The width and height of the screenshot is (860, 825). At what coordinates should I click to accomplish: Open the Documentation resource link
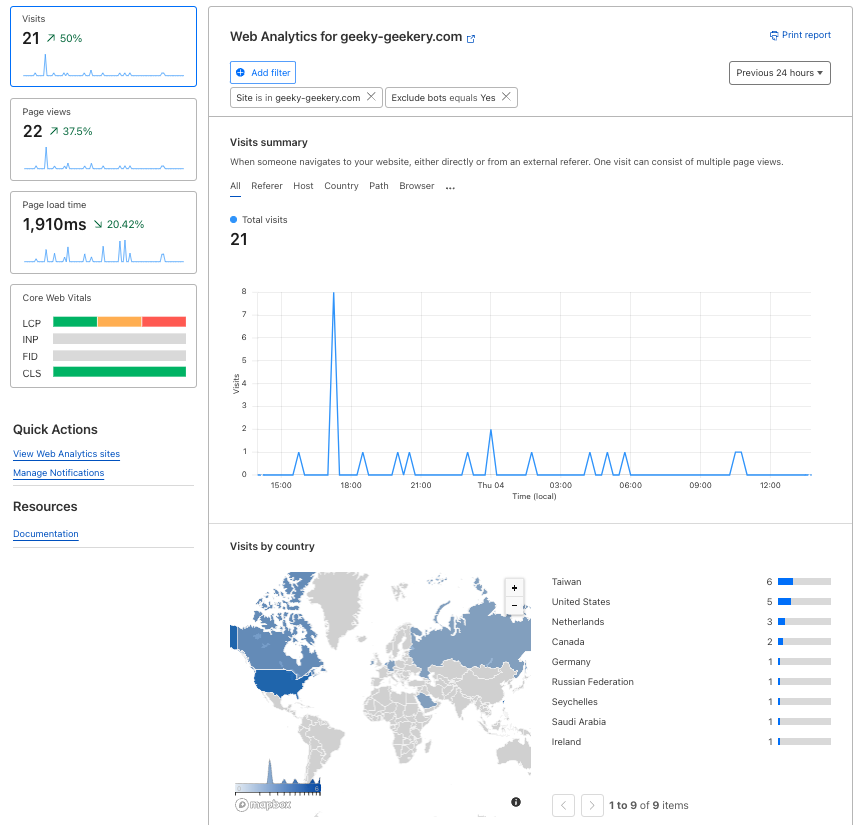coord(45,534)
